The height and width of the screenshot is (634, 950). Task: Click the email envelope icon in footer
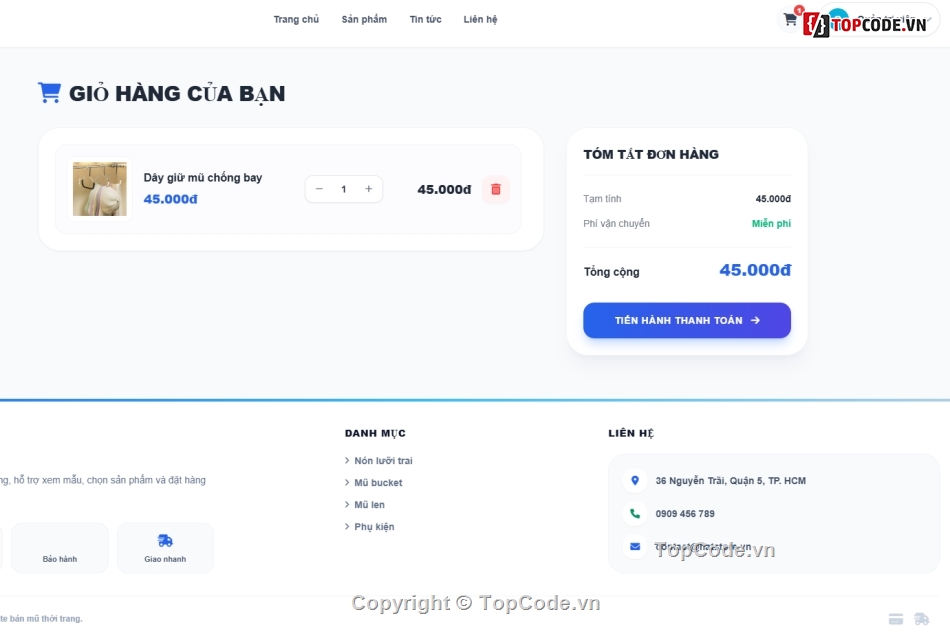tap(635, 547)
